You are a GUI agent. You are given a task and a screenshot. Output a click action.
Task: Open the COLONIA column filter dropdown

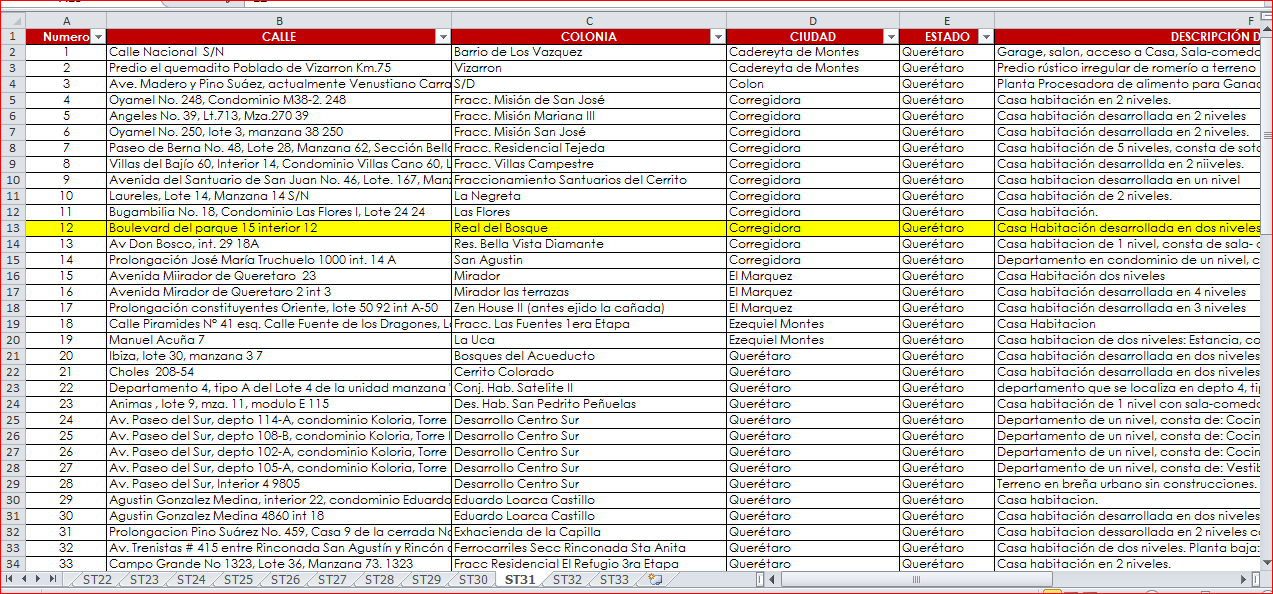point(717,36)
